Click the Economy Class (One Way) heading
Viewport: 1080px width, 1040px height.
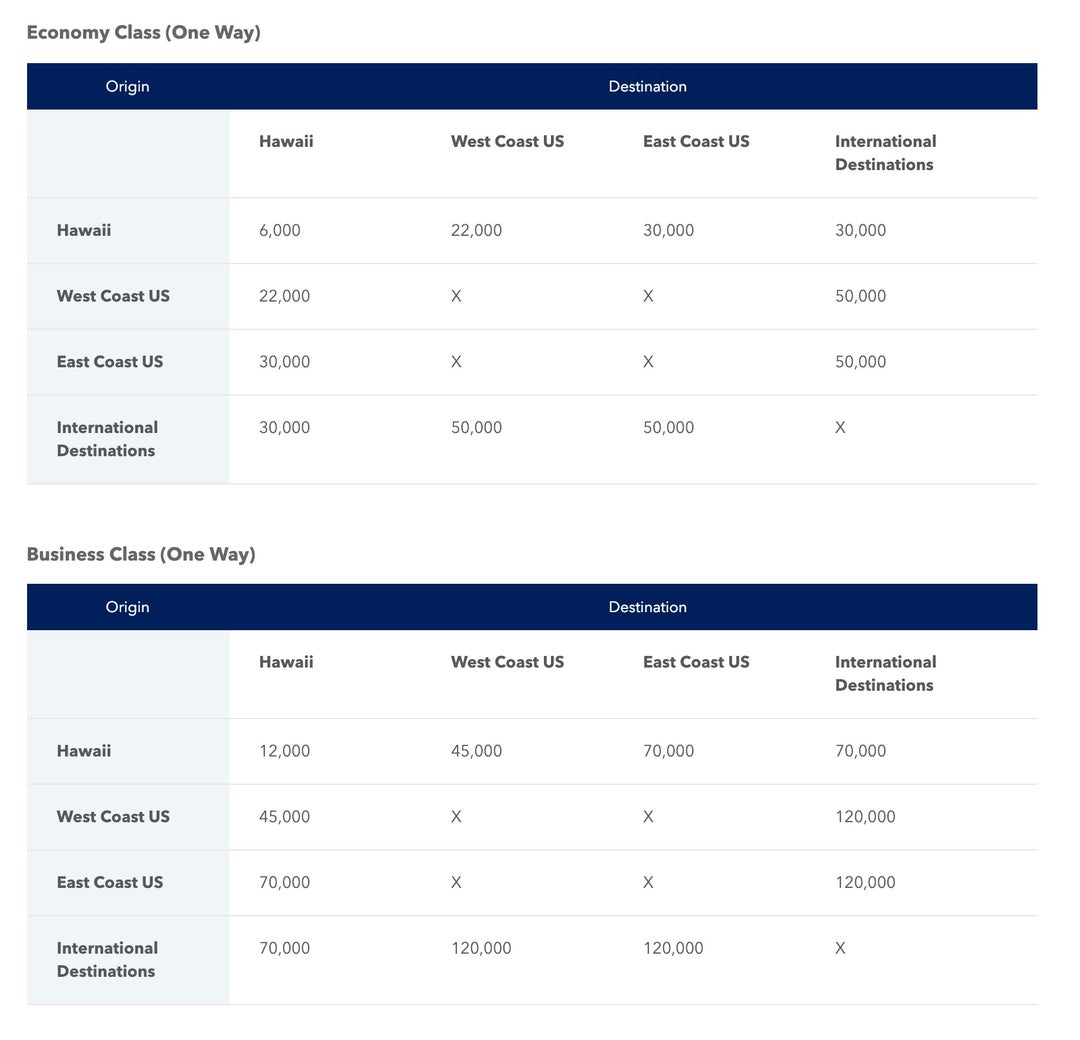point(143,32)
